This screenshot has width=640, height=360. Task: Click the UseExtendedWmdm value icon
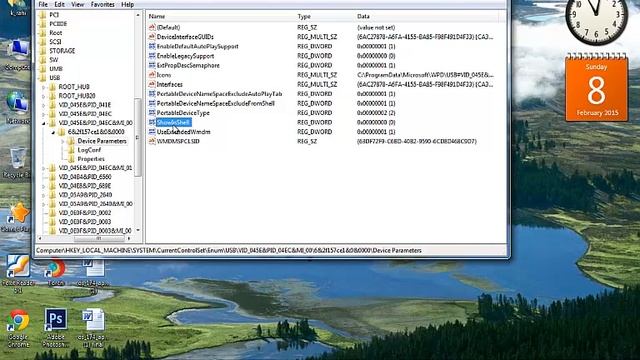(x=152, y=132)
